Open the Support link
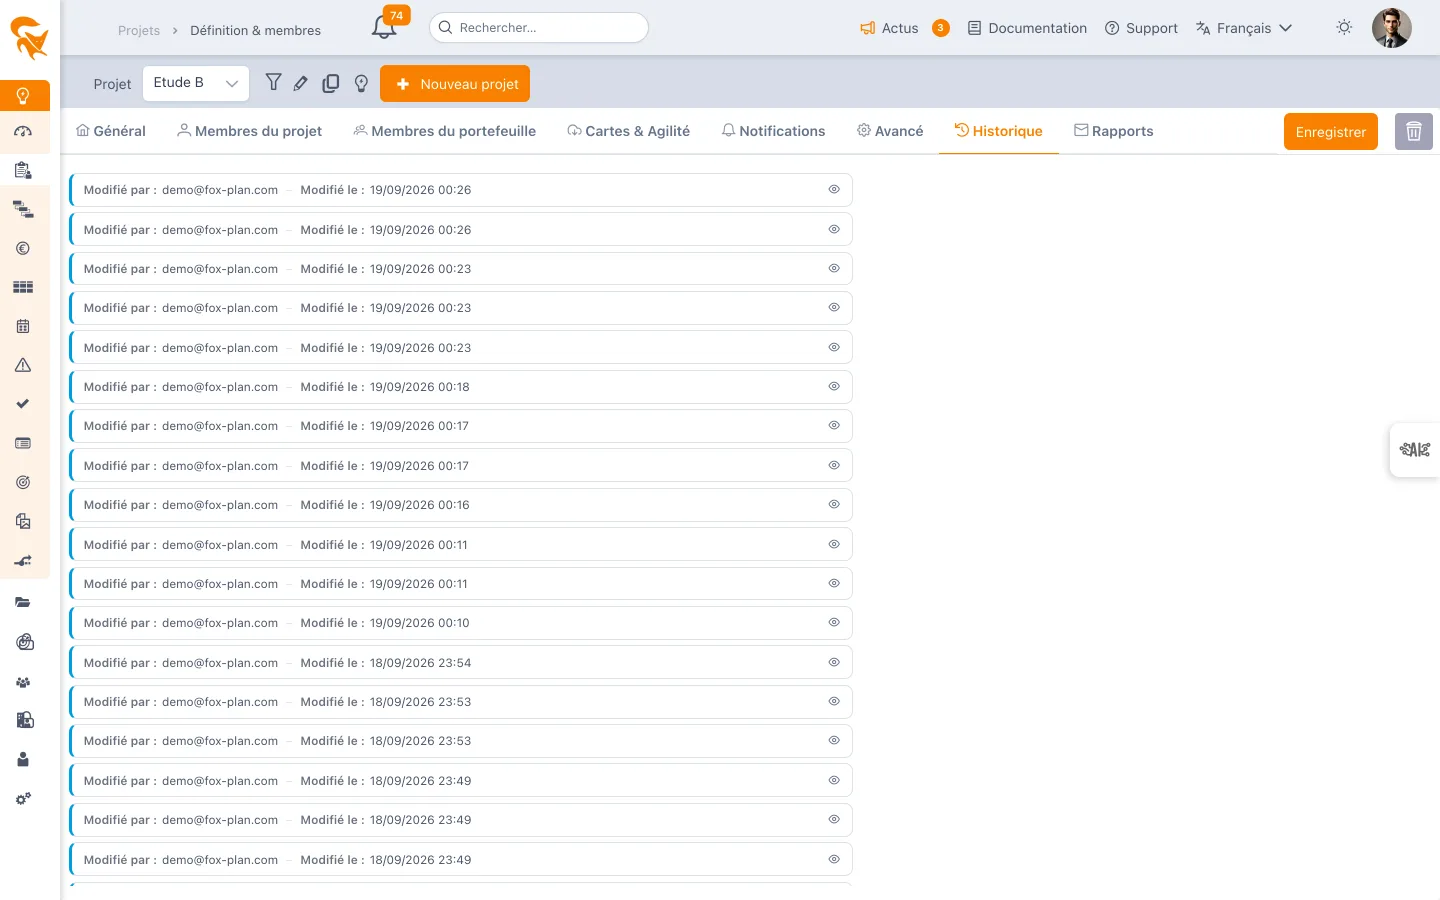This screenshot has width=1440, height=900. pyautogui.click(x=1141, y=28)
